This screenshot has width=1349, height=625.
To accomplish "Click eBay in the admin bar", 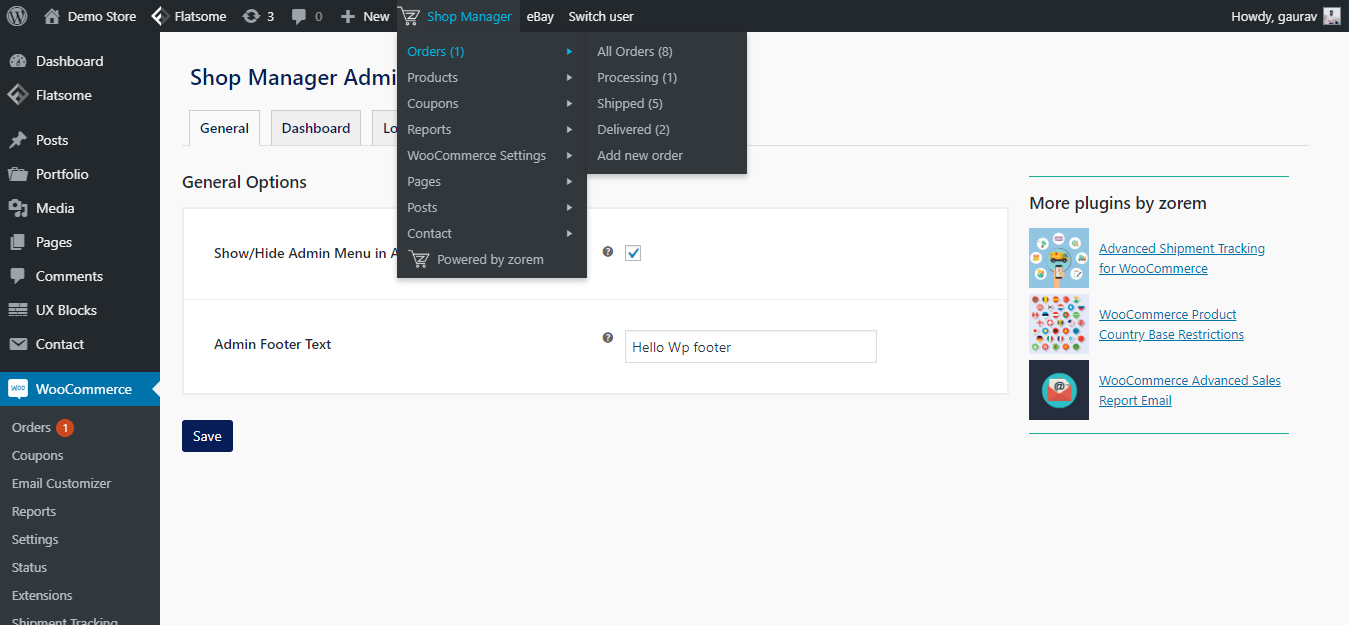I will tap(540, 16).
